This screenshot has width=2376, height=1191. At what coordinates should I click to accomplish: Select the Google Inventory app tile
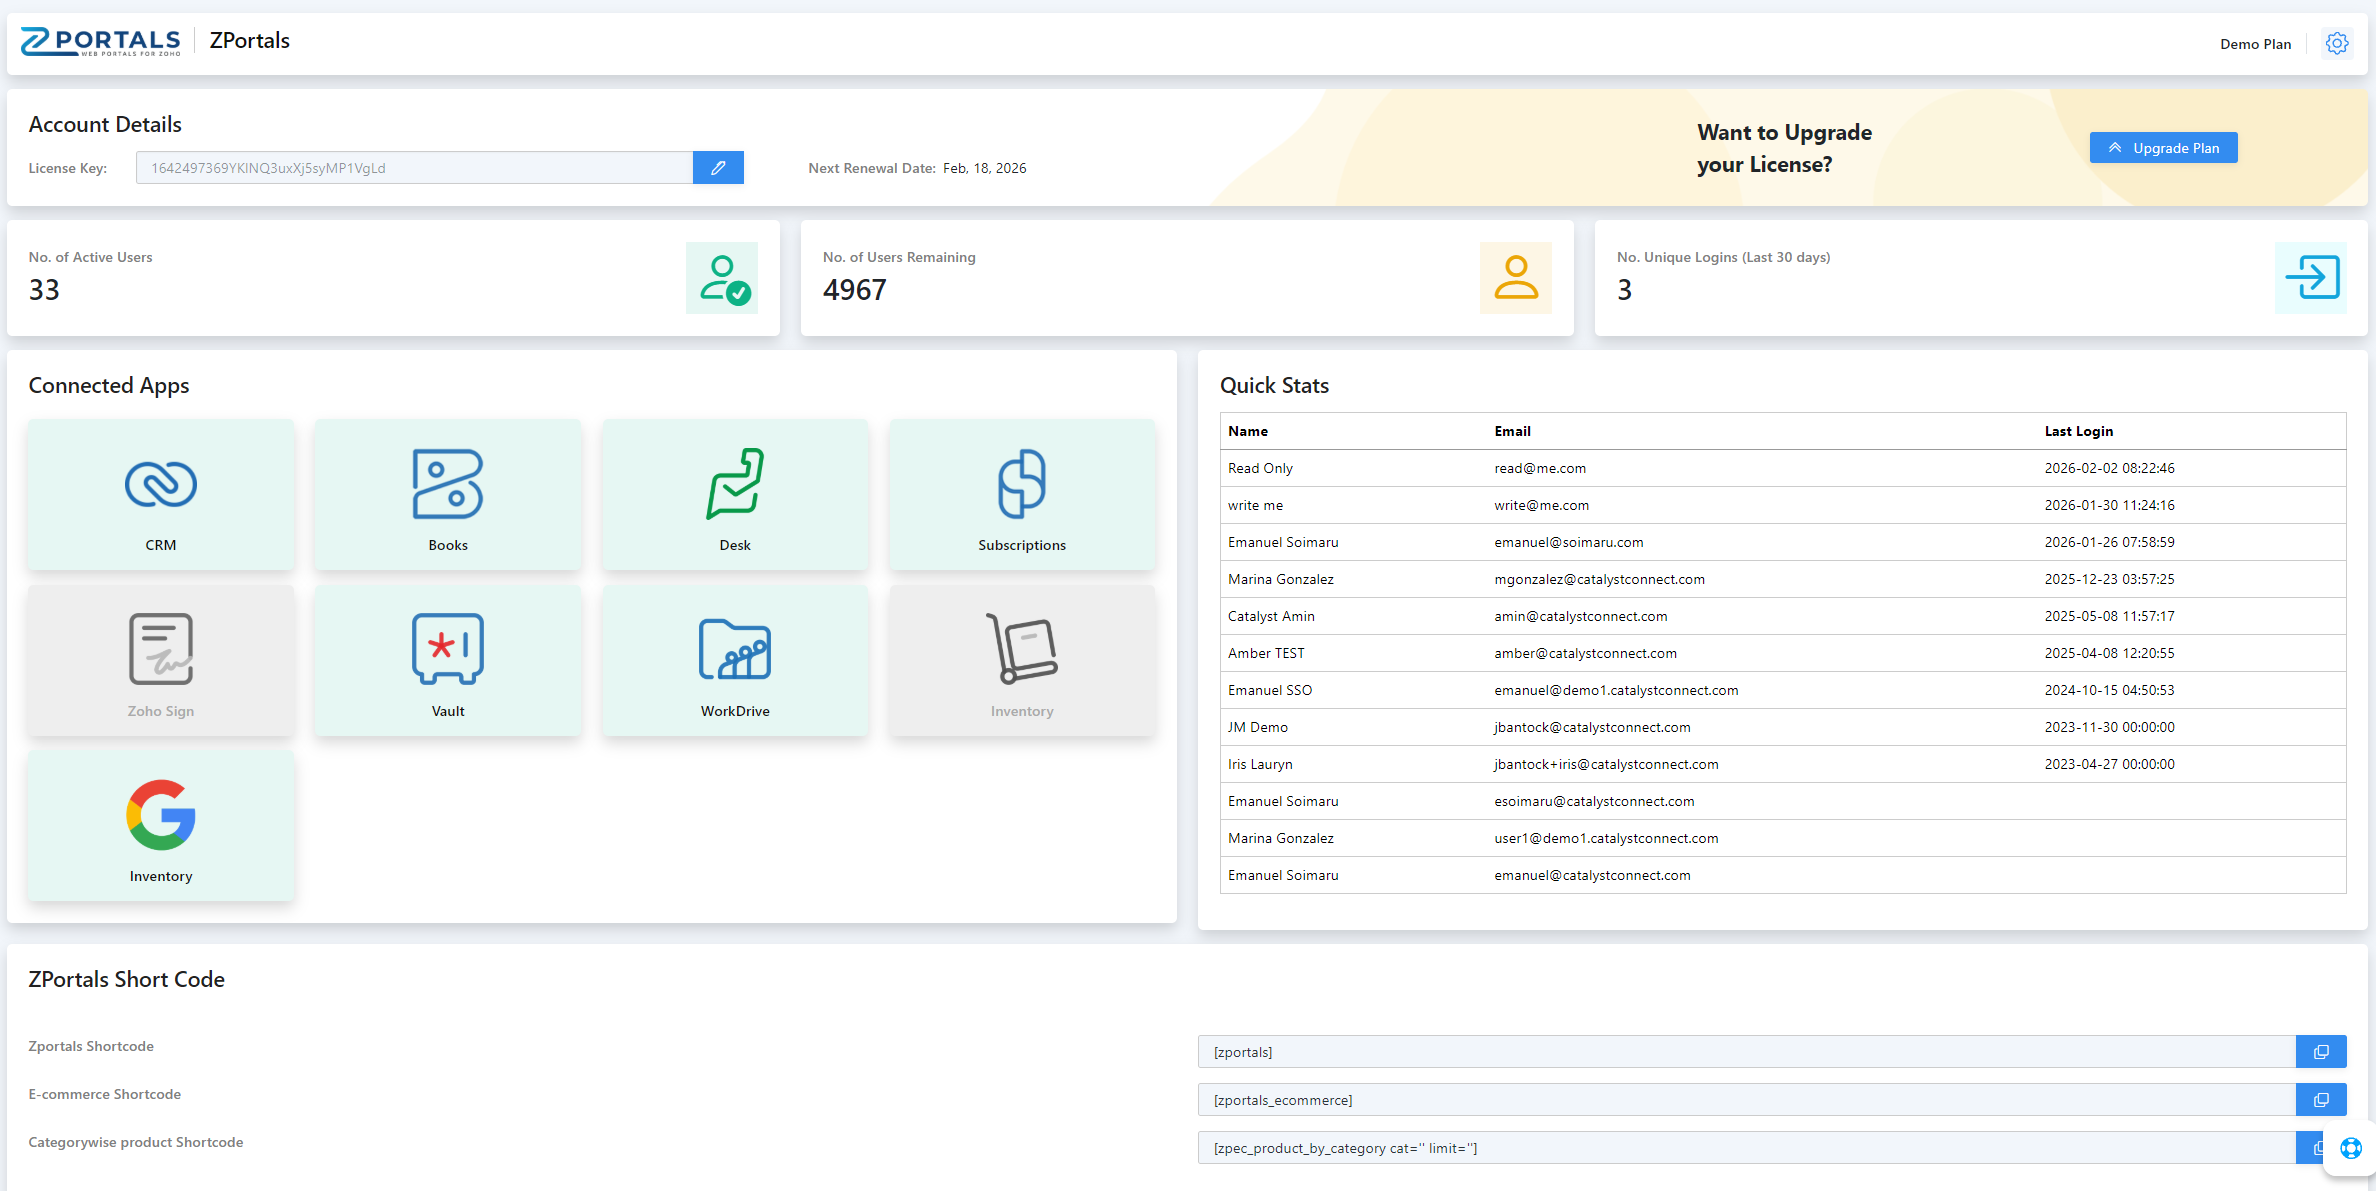pyautogui.click(x=160, y=825)
